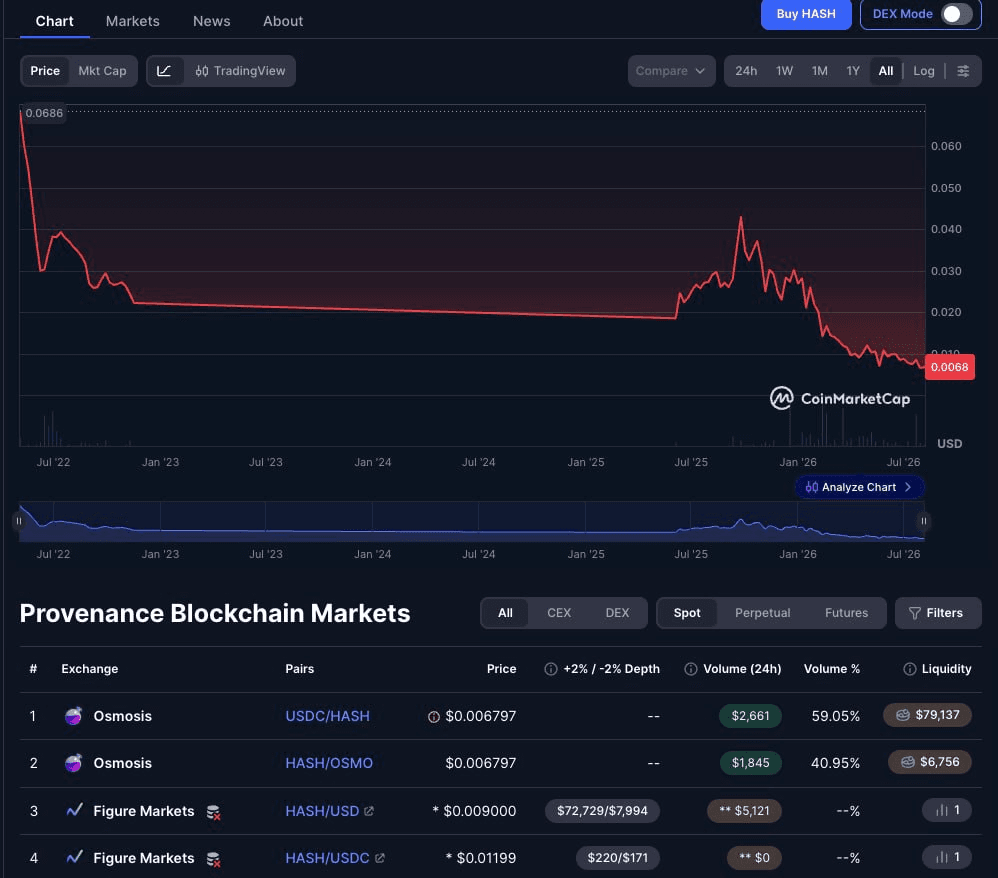Viewport: 998px width, 878px height.
Task: Sort table by Price column
Action: [502, 669]
